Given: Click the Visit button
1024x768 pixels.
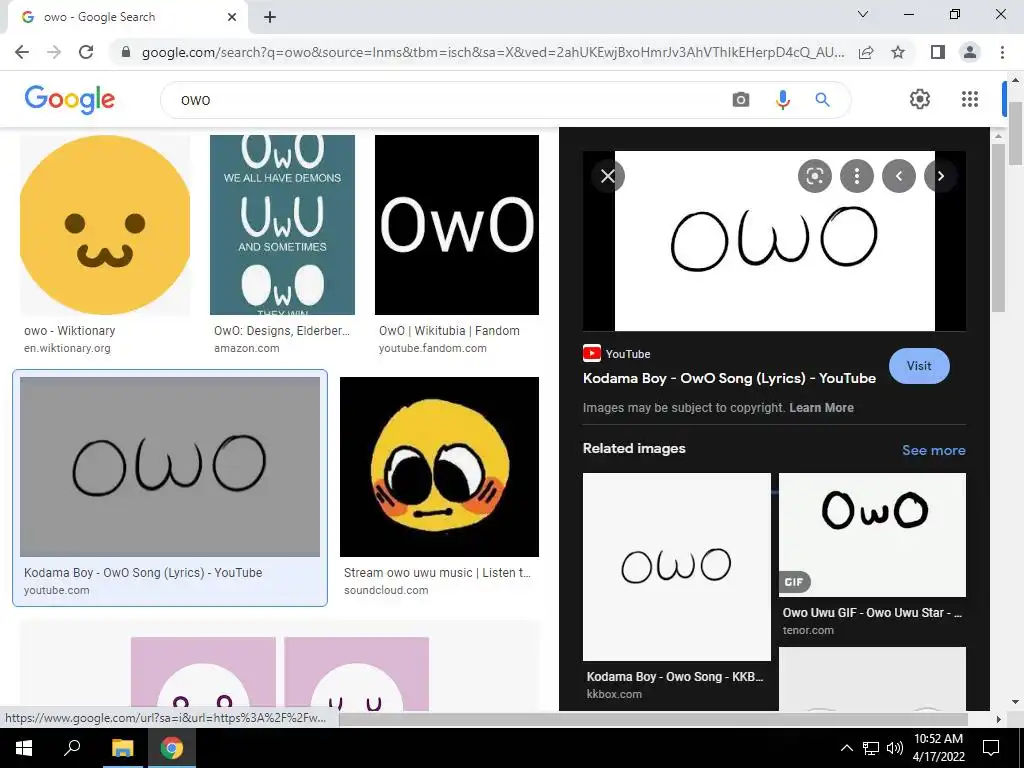Looking at the screenshot, I should [x=919, y=366].
